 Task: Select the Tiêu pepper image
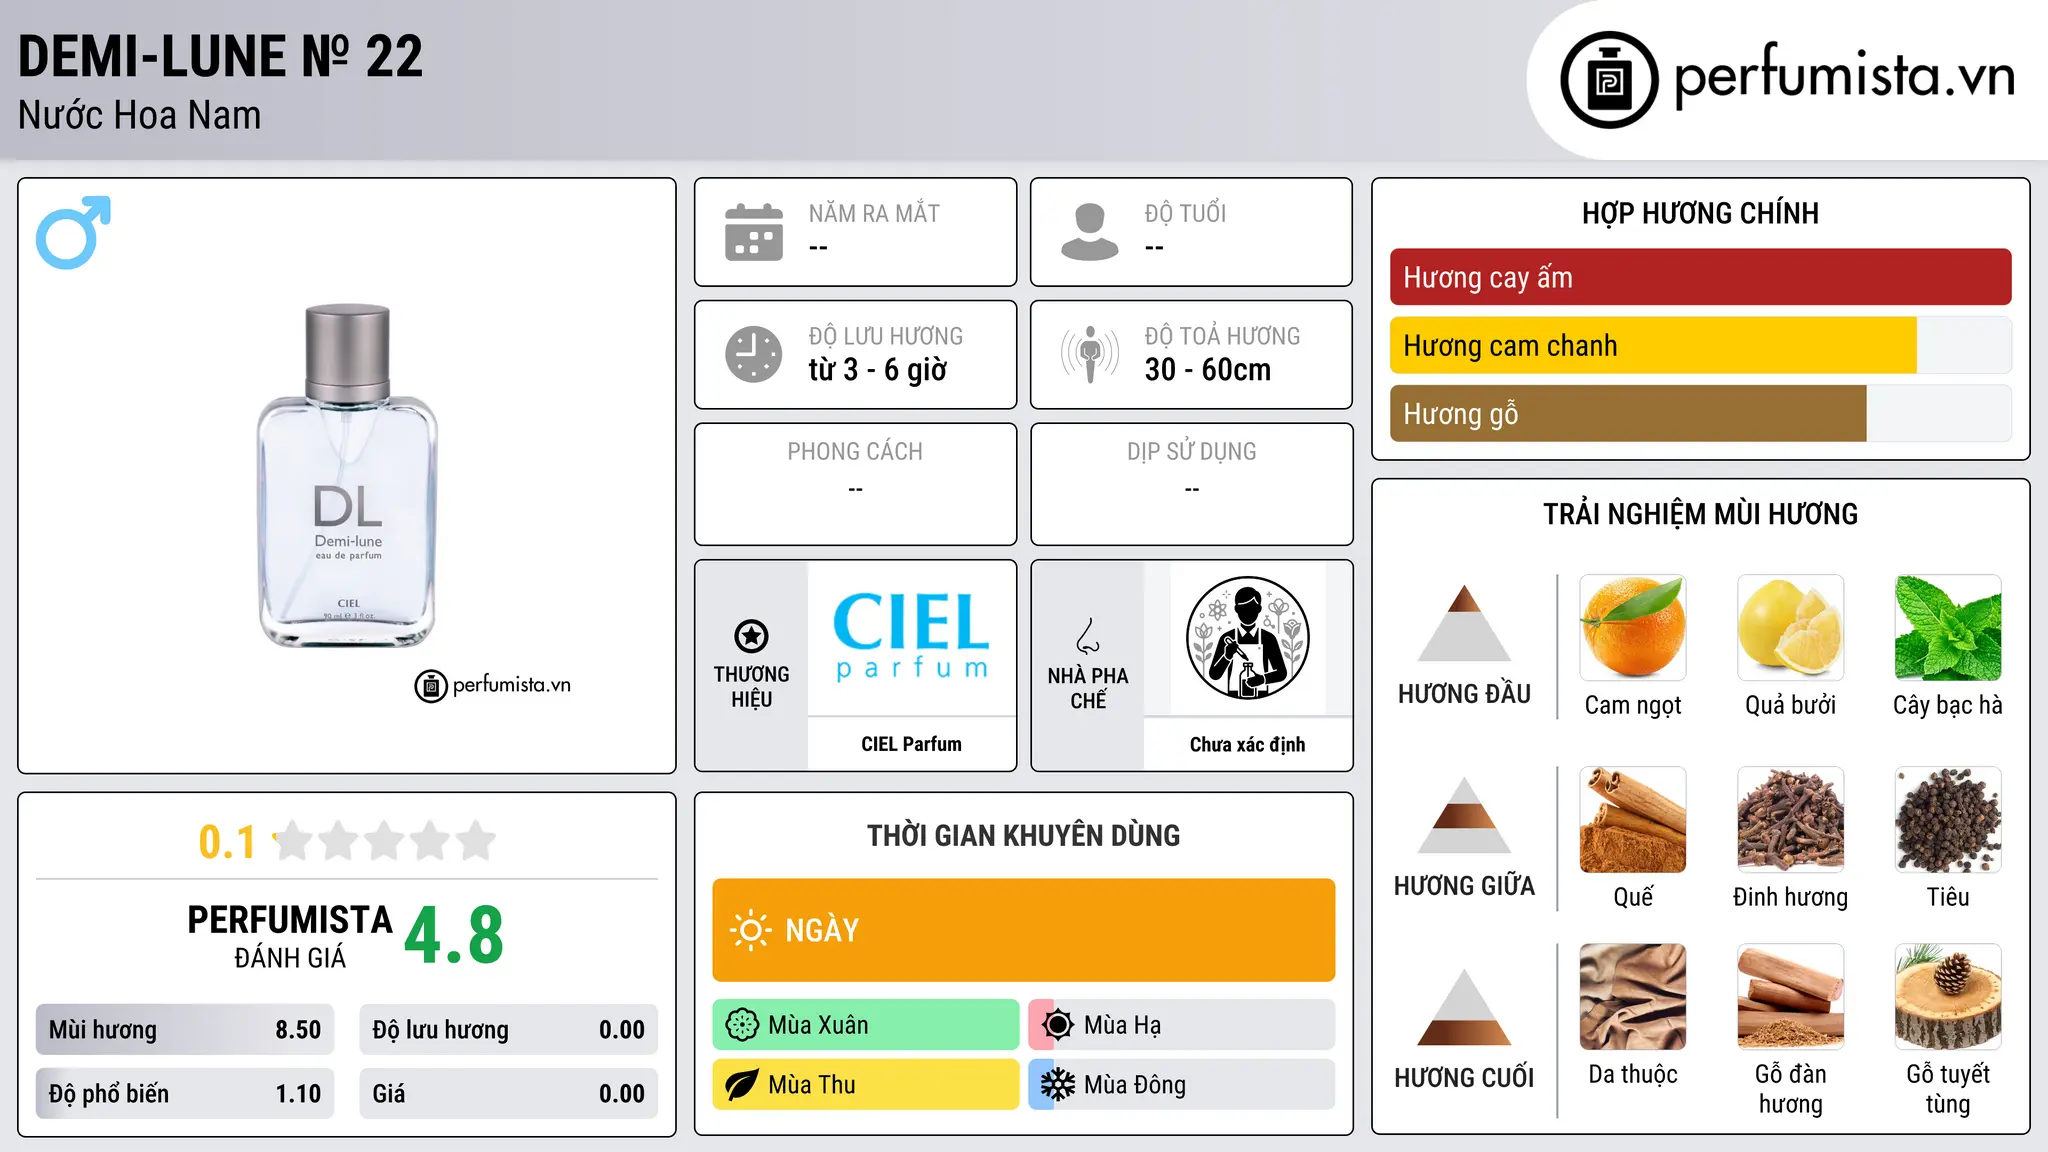click(1948, 820)
